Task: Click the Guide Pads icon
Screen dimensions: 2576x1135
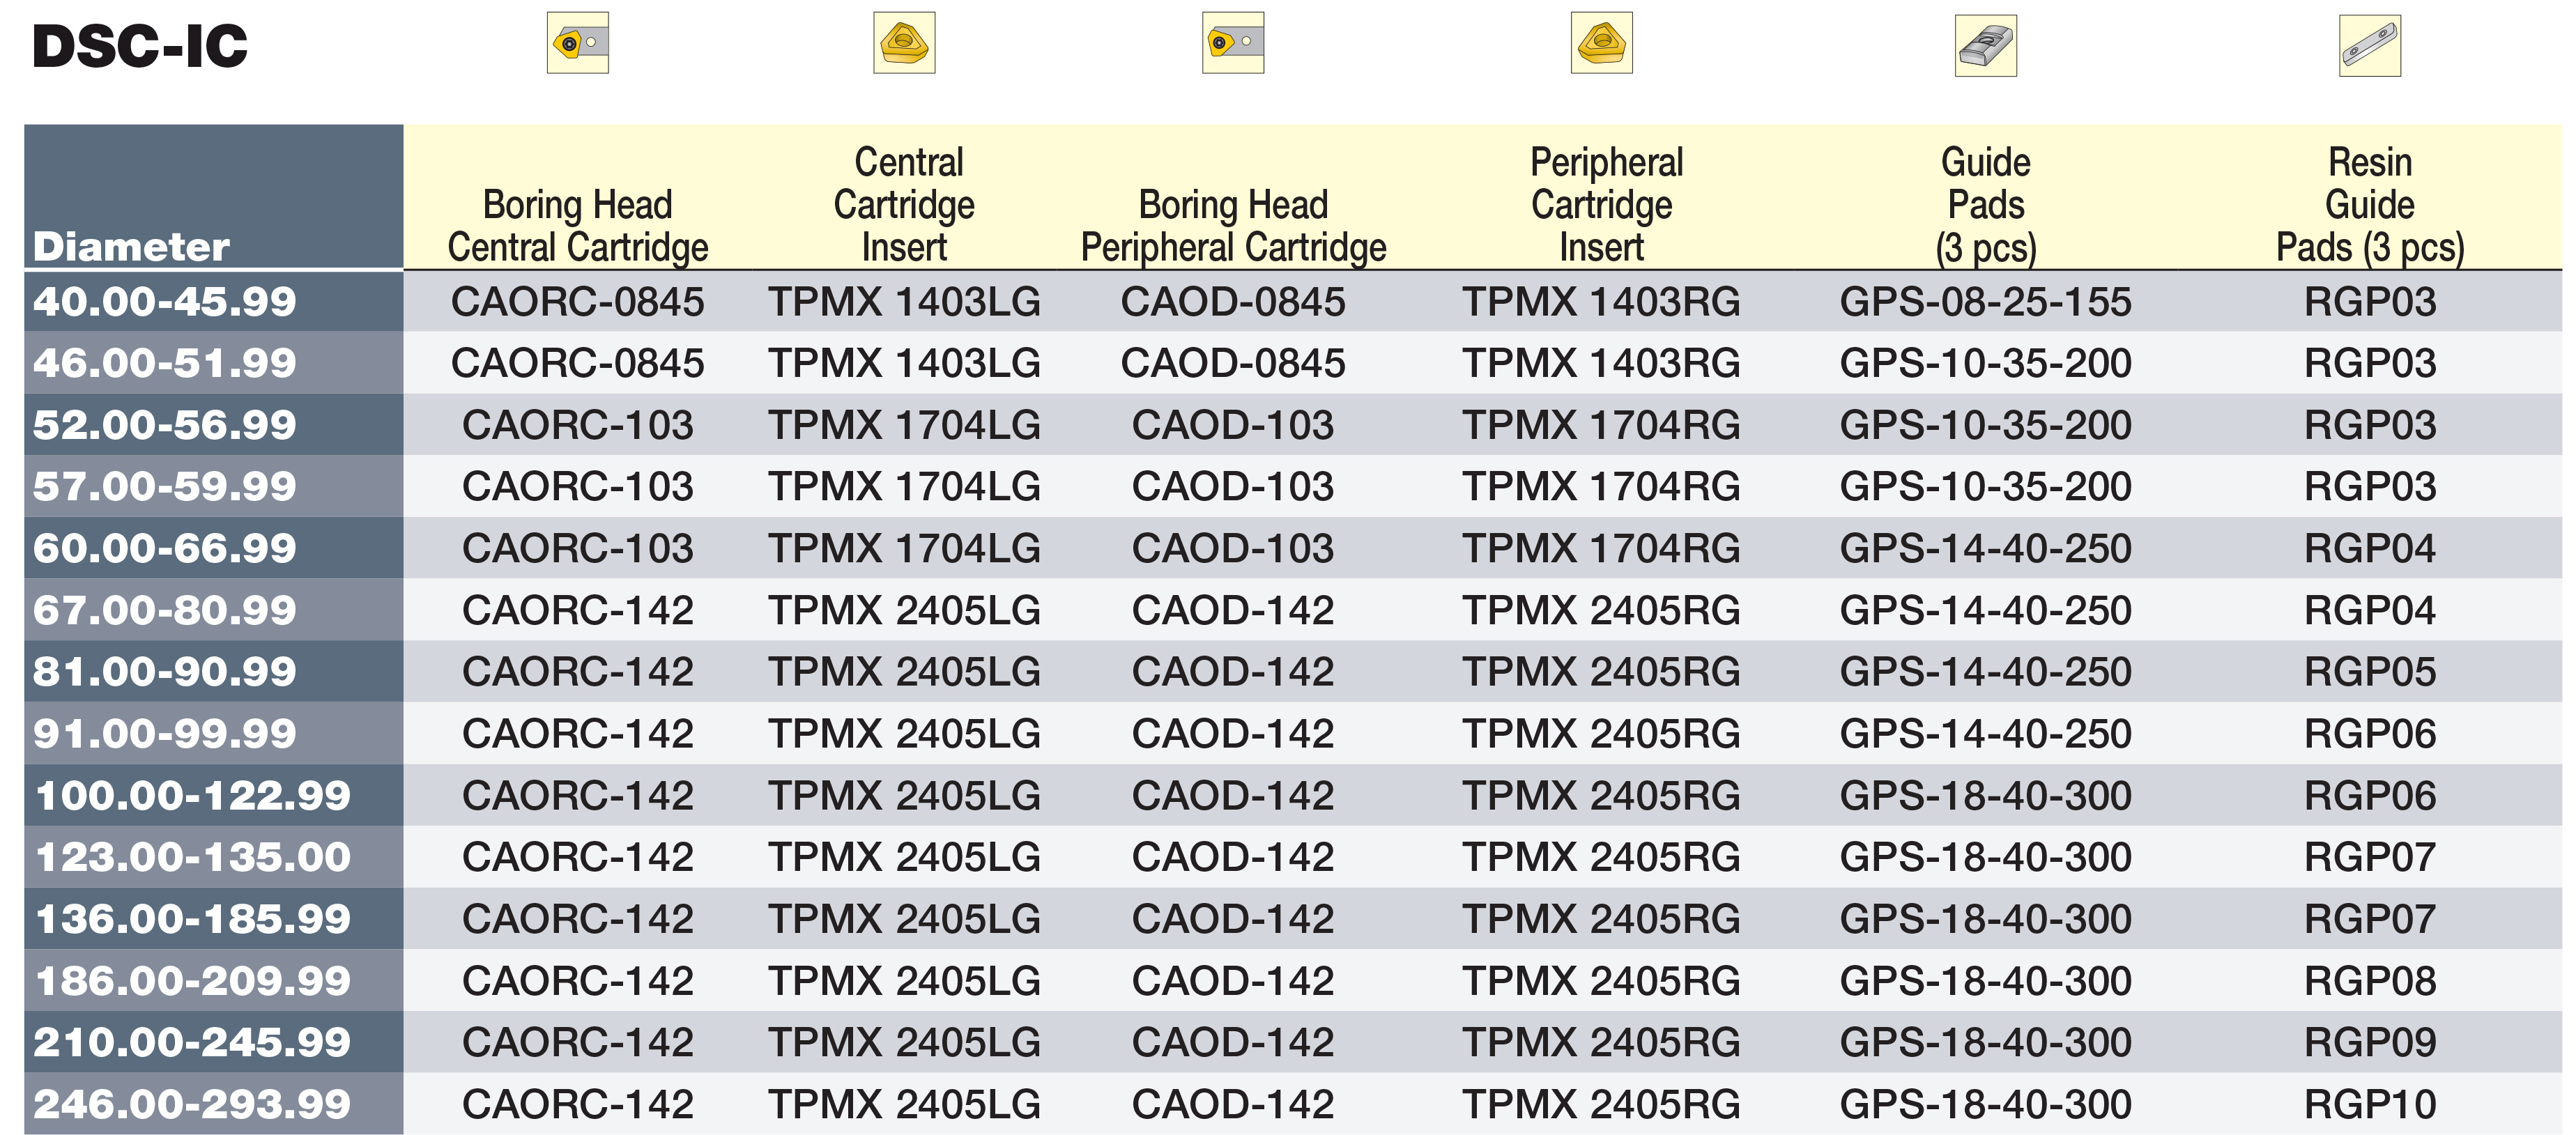Action: [x=1985, y=46]
